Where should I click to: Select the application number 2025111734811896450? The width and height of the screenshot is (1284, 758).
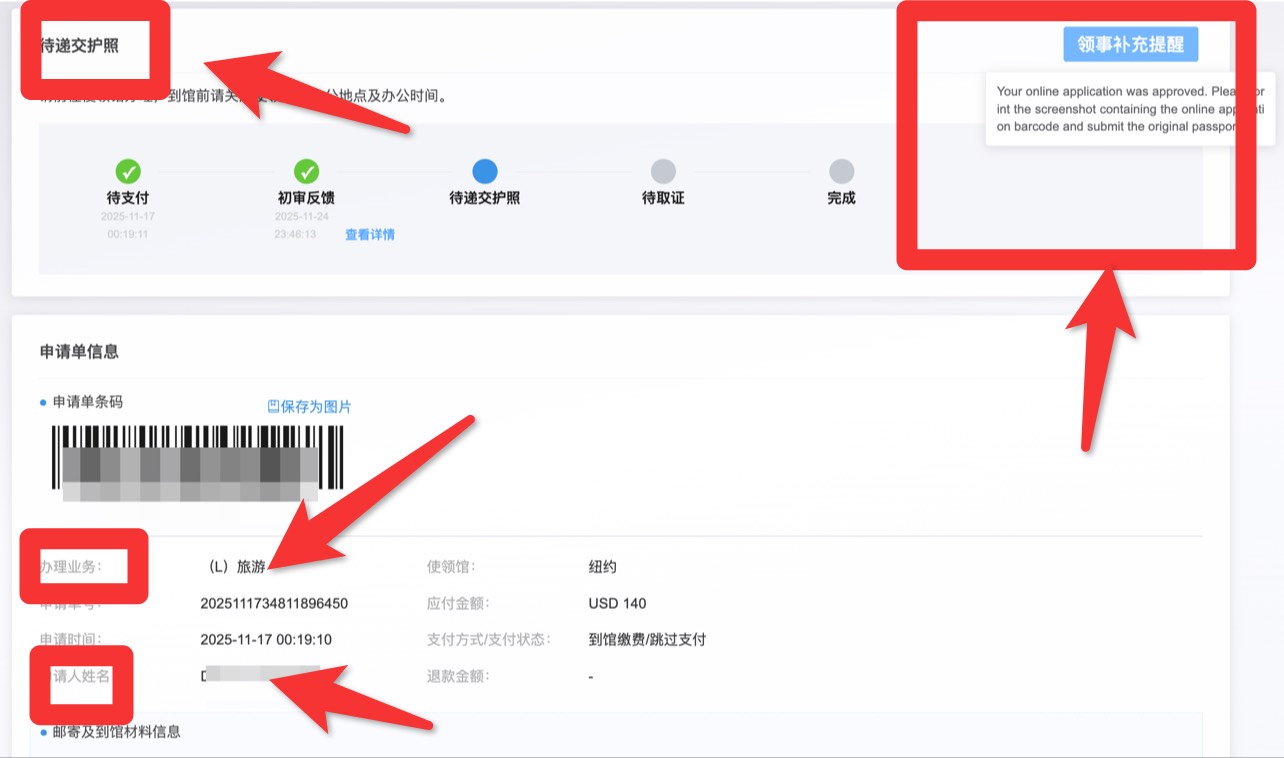[x=274, y=603]
